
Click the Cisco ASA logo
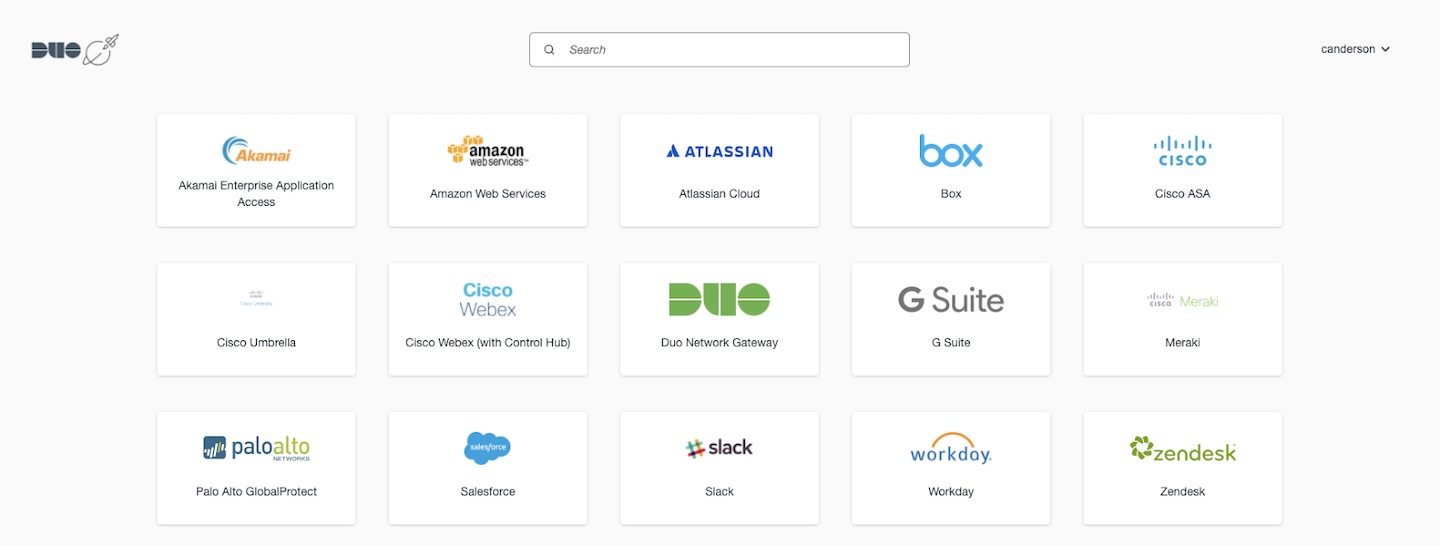(1182, 151)
